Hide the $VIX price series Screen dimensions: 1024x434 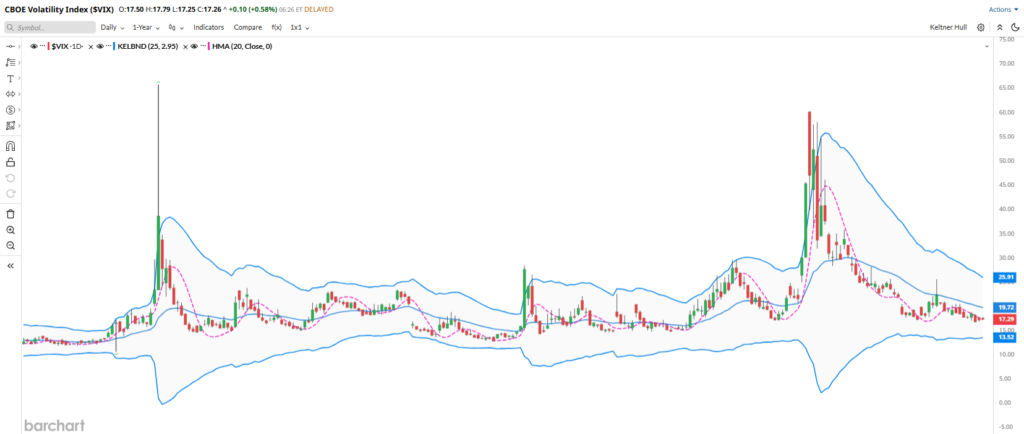(x=34, y=46)
